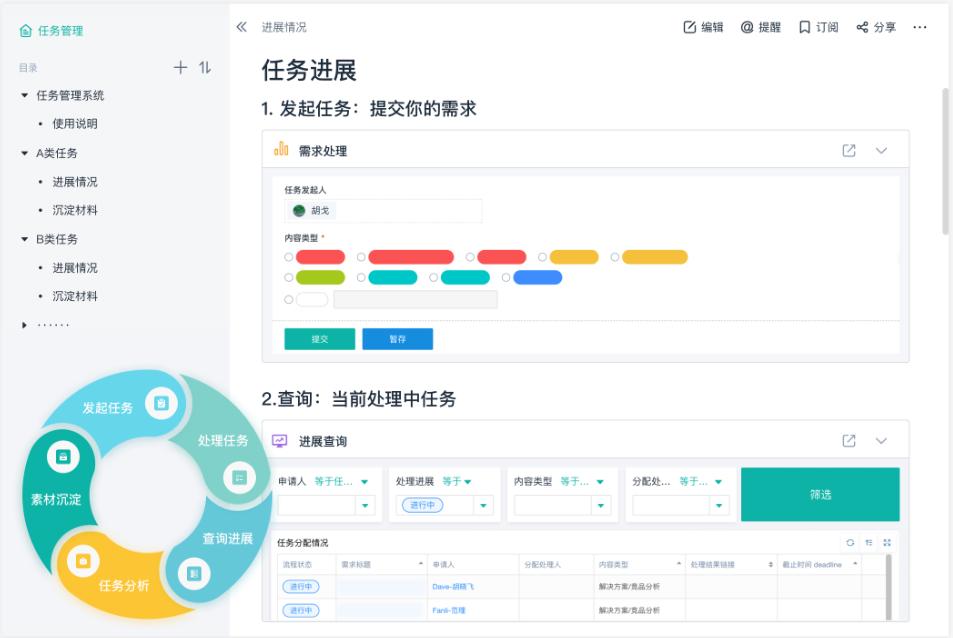Open 使用说明 page in sidebar

click(x=75, y=124)
